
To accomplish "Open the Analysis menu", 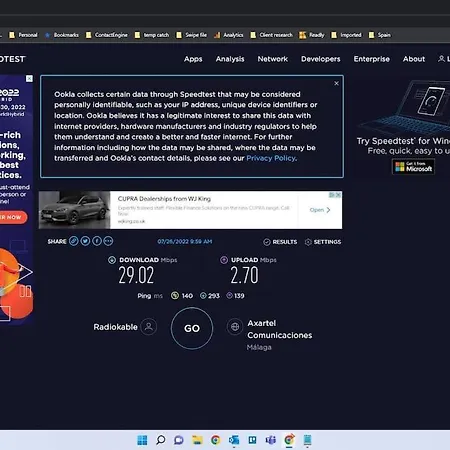I will click(x=230, y=59).
